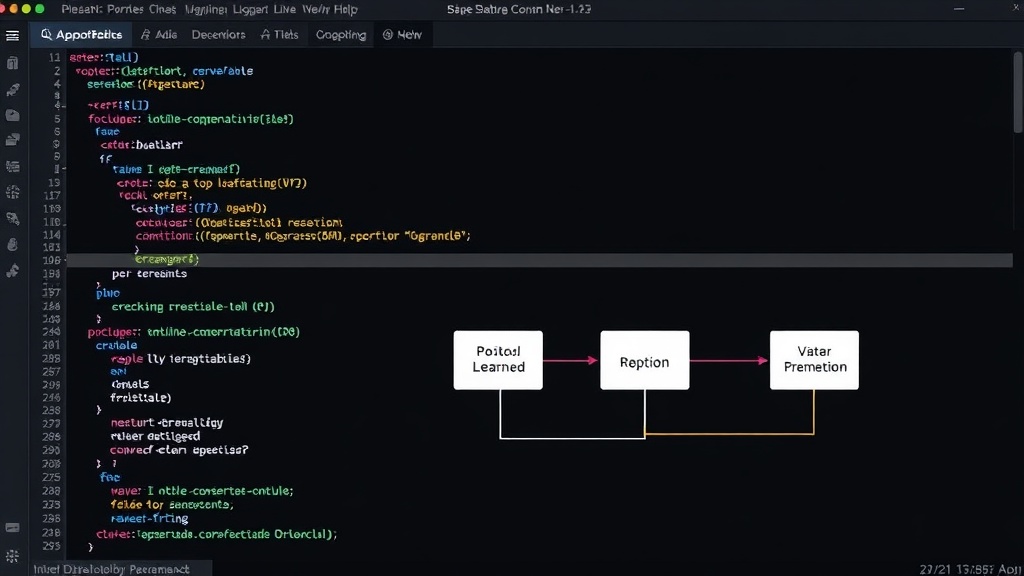Open the folder icon in the sidebar

(12, 116)
